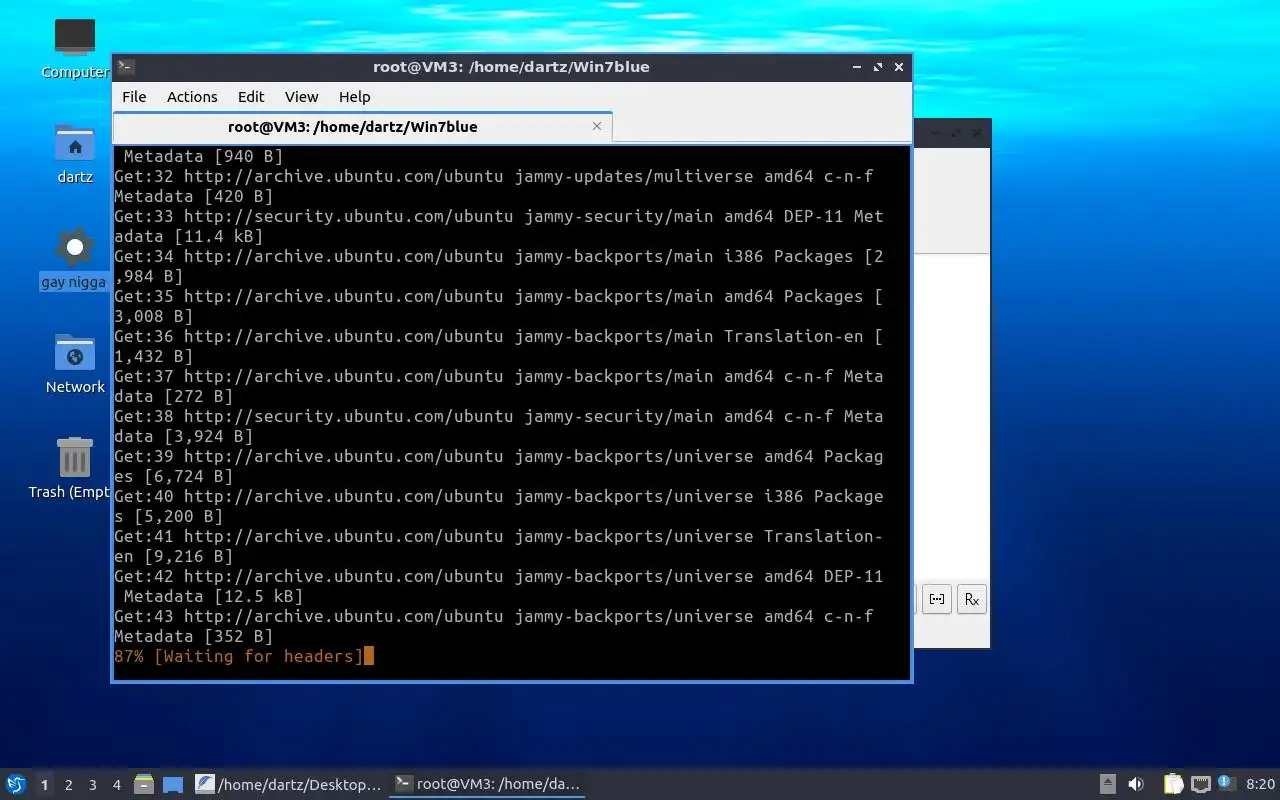The image size is (1280, 800).
Task: Open the volume control tray icon
Action: pos(1136,784)
